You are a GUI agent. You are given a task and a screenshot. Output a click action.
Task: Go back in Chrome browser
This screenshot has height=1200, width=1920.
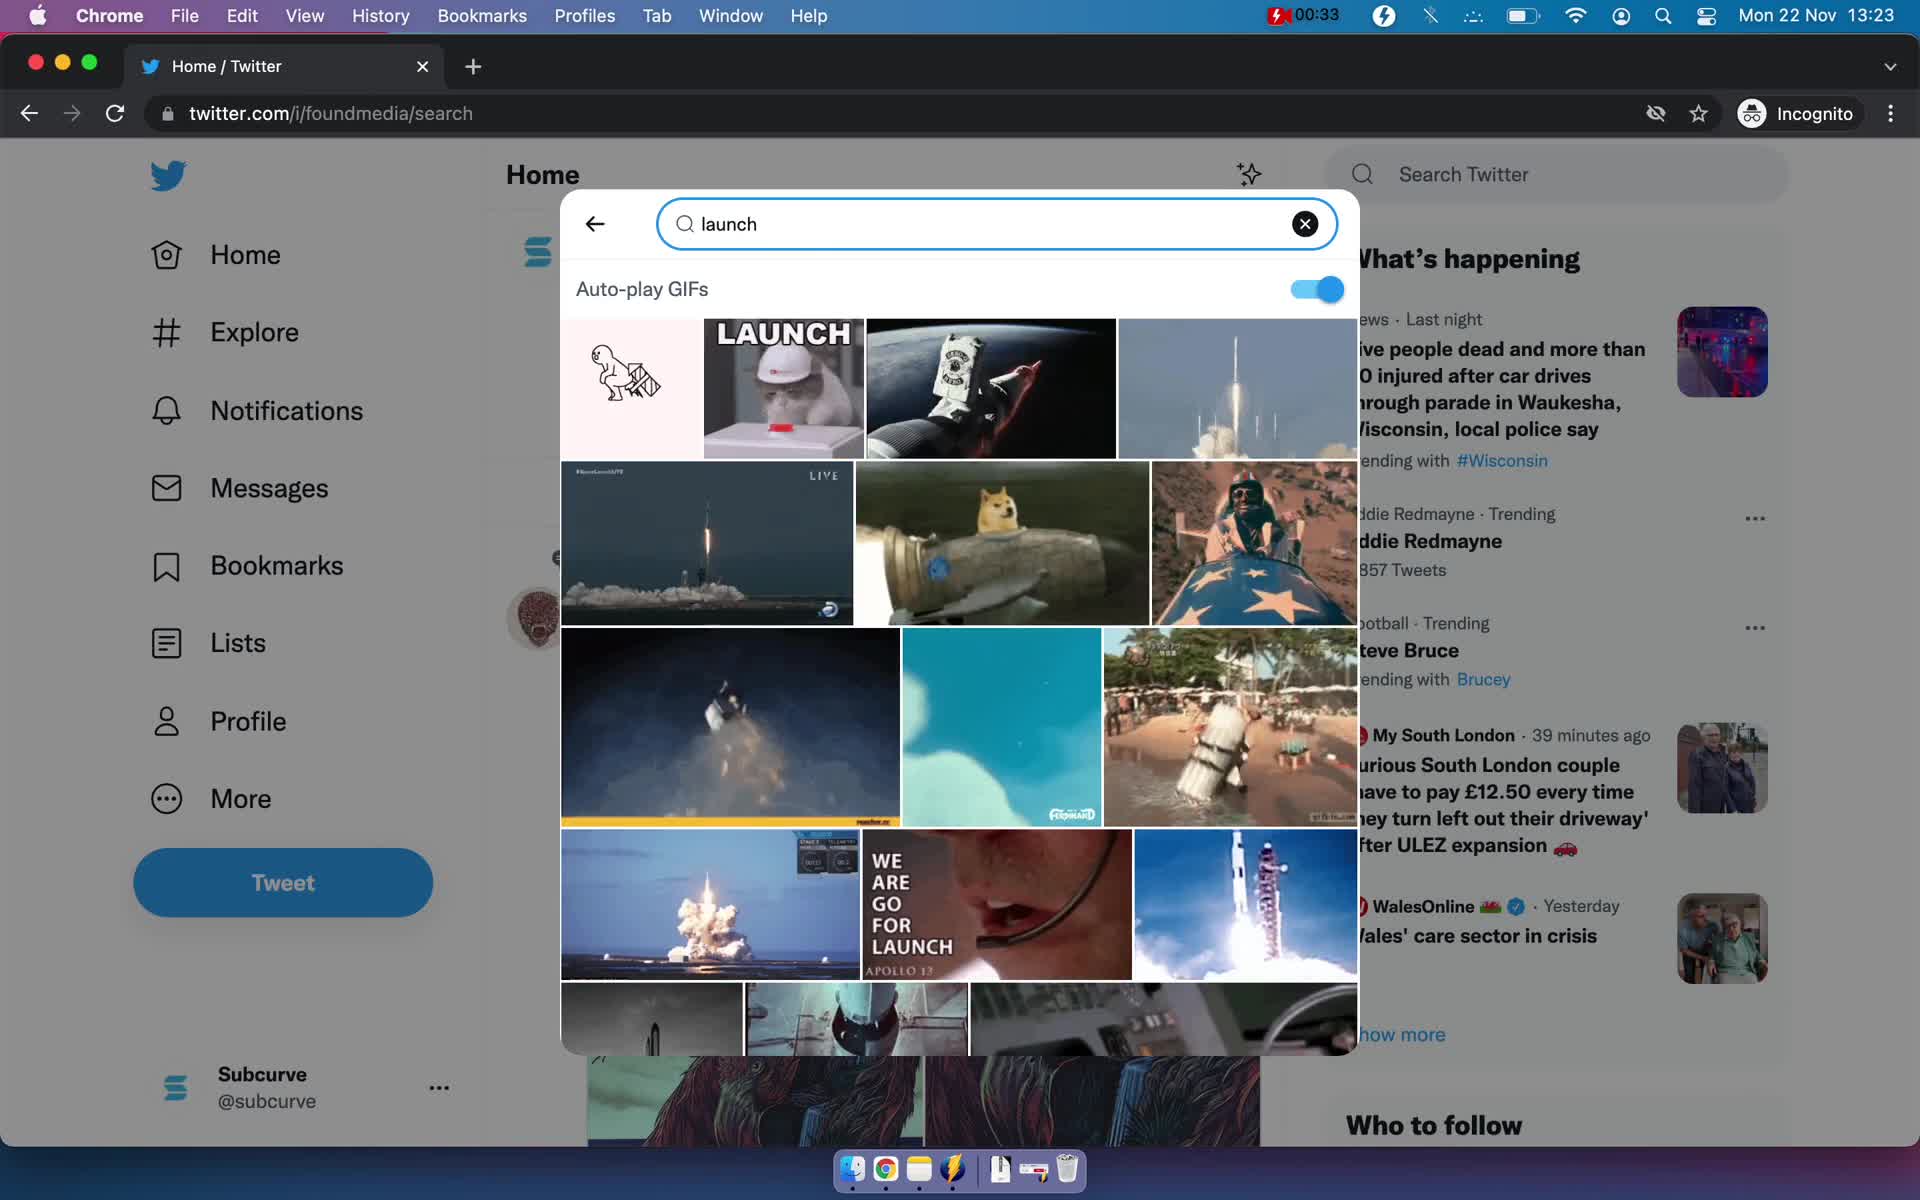29,113
